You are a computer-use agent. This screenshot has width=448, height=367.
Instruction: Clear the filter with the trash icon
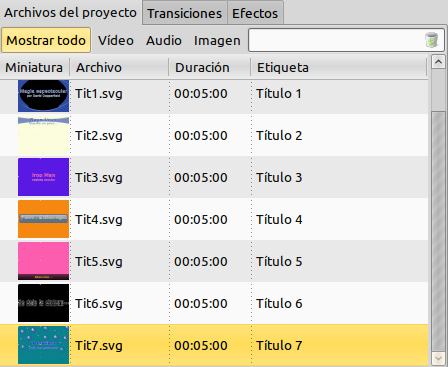coord(431,40)
